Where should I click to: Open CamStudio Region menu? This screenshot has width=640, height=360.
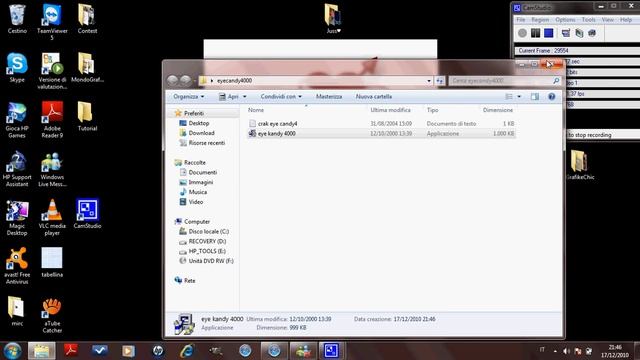[x=540, y=20]
